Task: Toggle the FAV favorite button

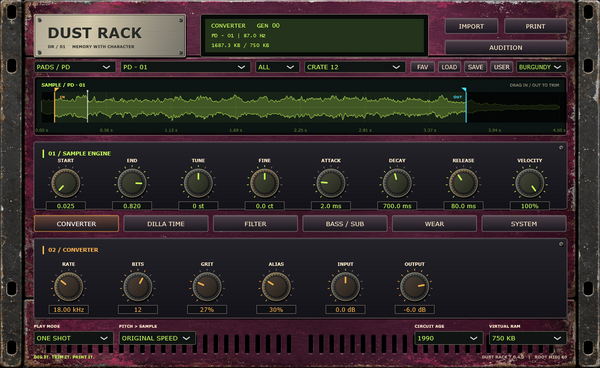Action: [x=422, y=67]
